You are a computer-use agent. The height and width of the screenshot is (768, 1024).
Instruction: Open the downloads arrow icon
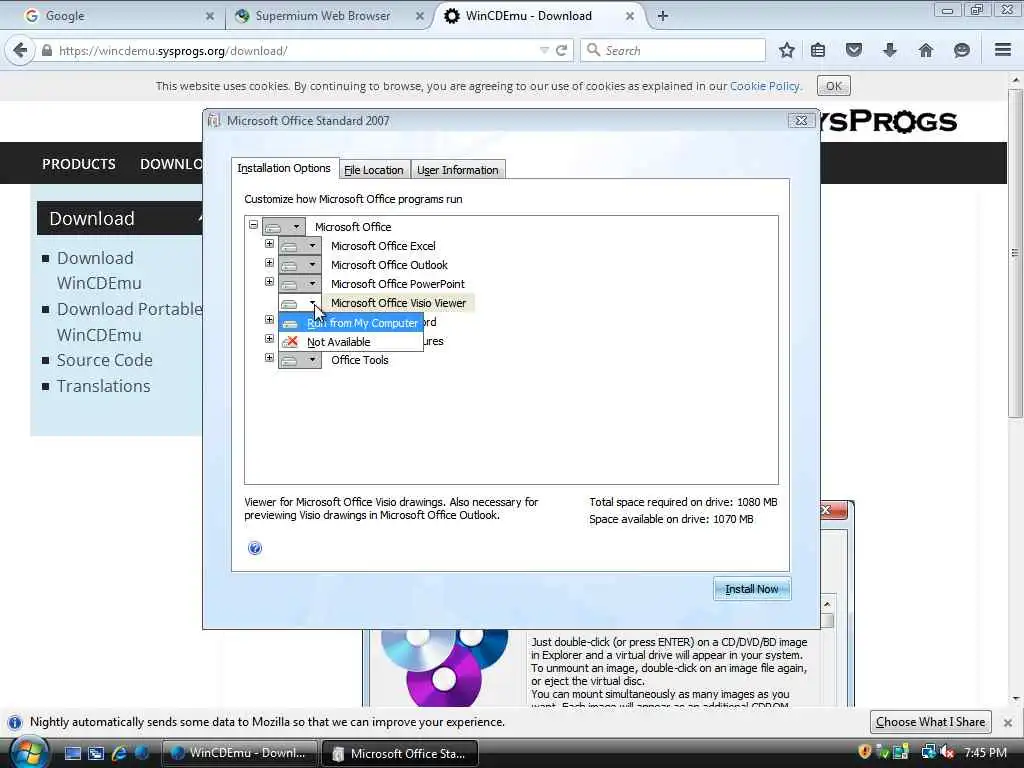coord(889,50)
